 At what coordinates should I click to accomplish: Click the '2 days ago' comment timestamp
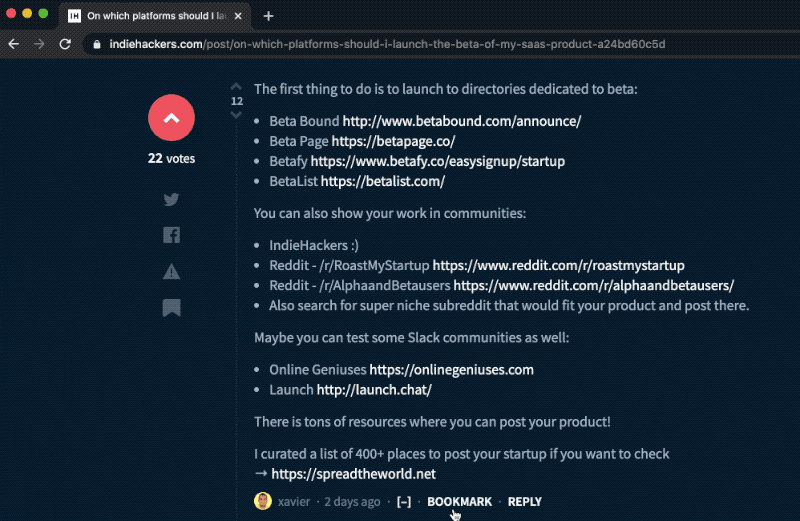point(352,502)
